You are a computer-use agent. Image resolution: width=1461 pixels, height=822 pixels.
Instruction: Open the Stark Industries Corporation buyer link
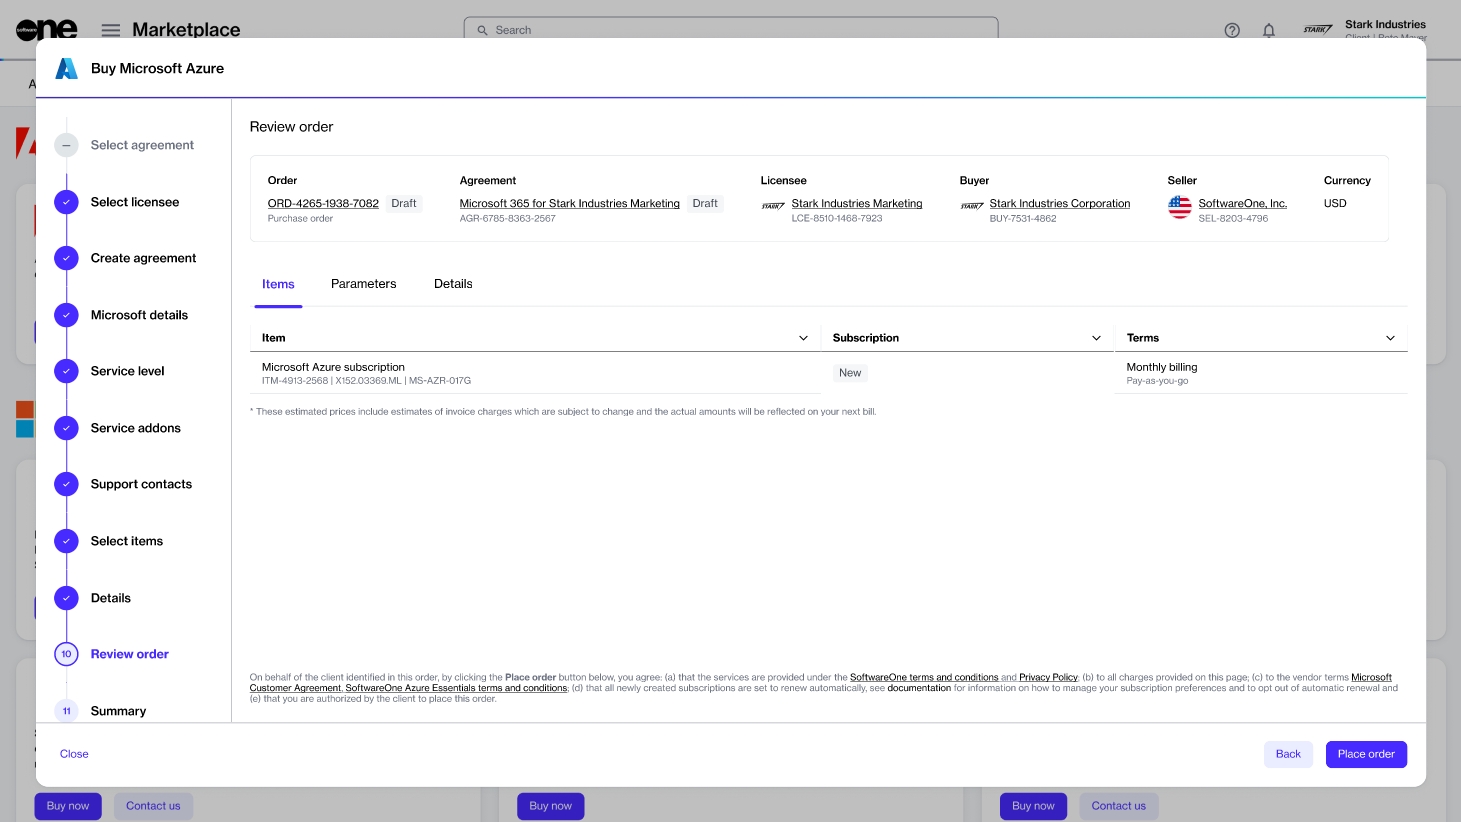coord(1059,203)
